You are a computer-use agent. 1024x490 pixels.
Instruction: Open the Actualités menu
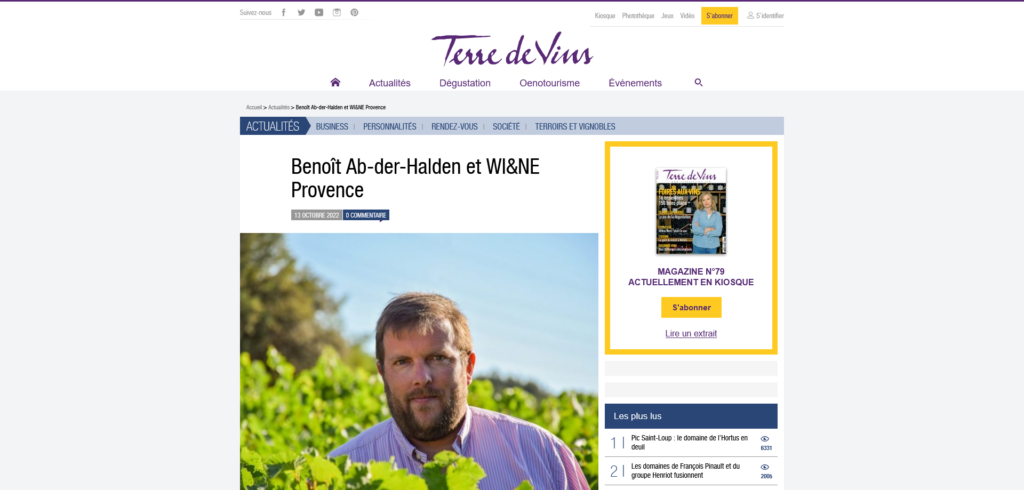(x=389, y=83)
